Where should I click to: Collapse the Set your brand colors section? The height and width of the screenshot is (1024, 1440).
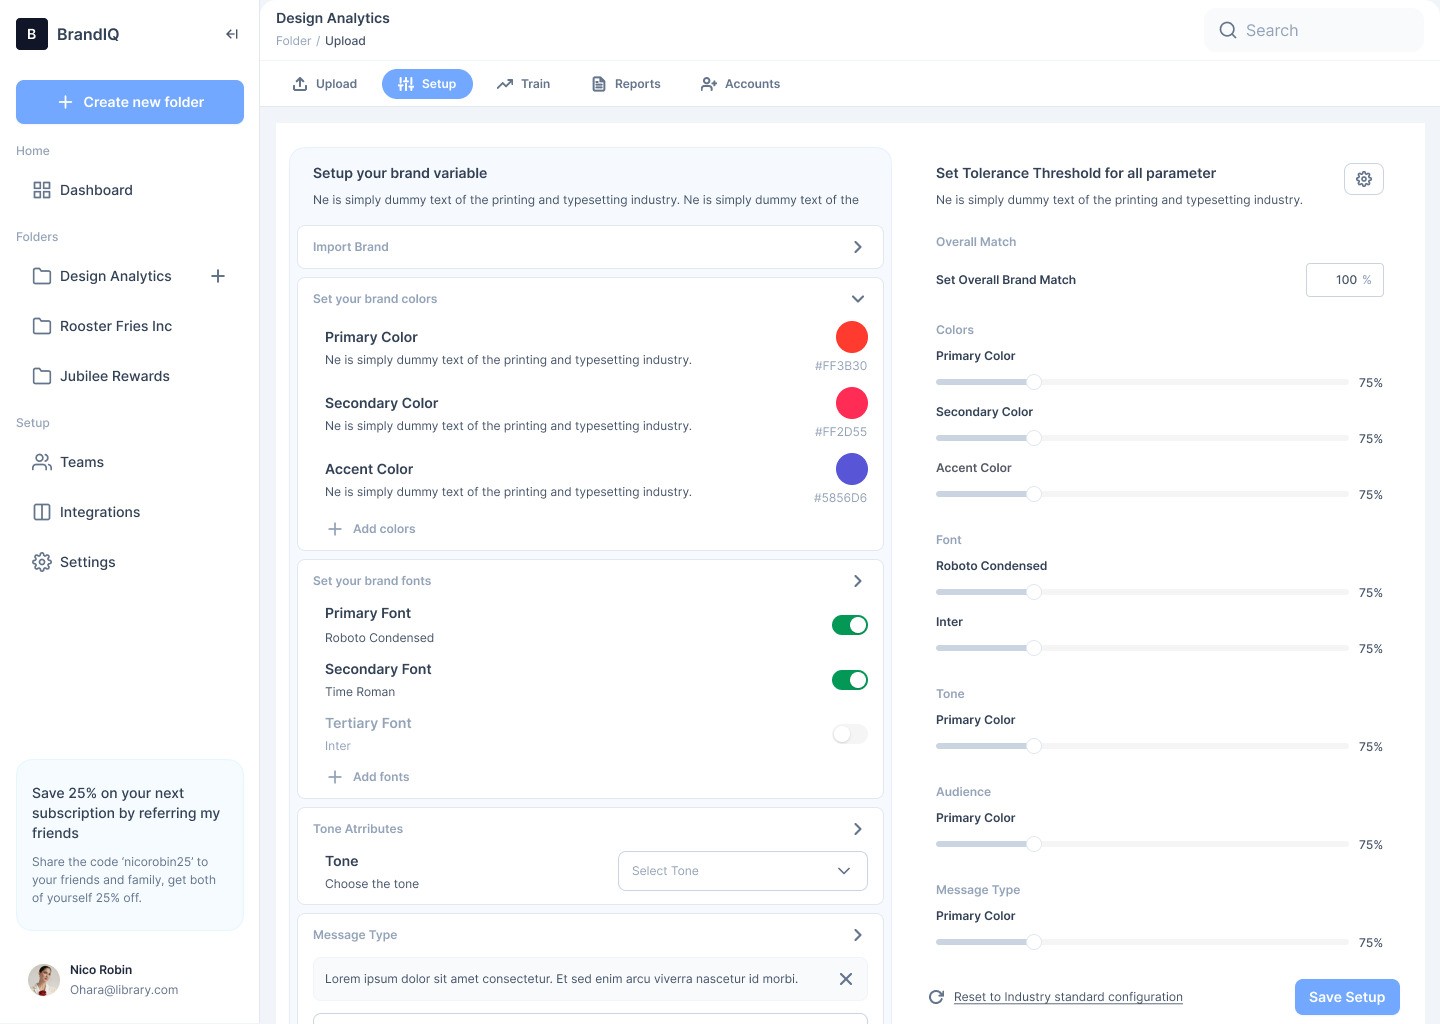click(x=857, y=299)
